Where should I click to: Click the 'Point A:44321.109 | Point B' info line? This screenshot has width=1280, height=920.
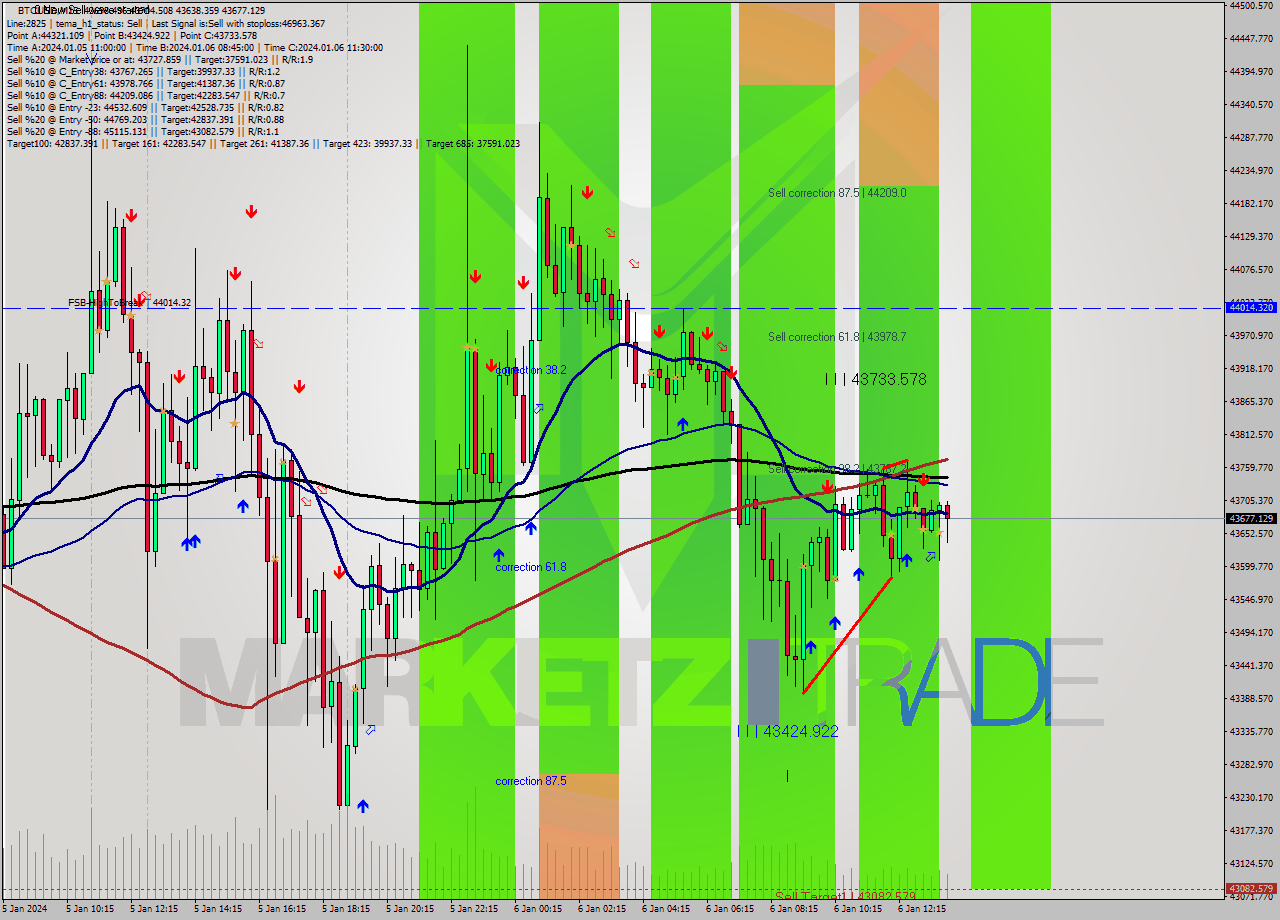[132, 35]
